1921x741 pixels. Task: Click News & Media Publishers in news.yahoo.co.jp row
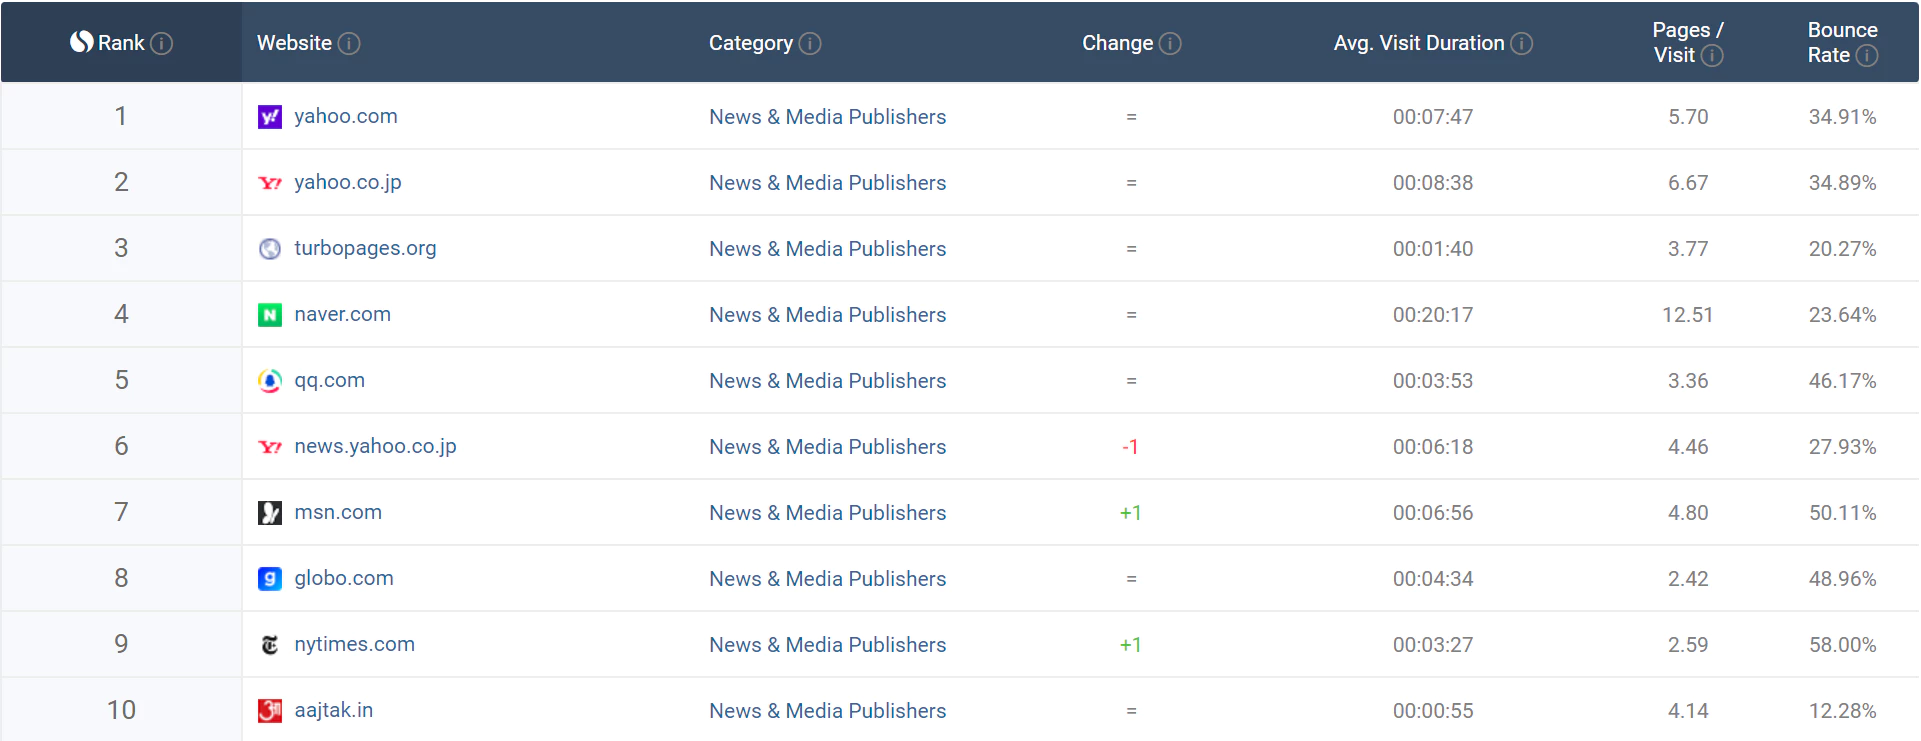pos(827,447)
